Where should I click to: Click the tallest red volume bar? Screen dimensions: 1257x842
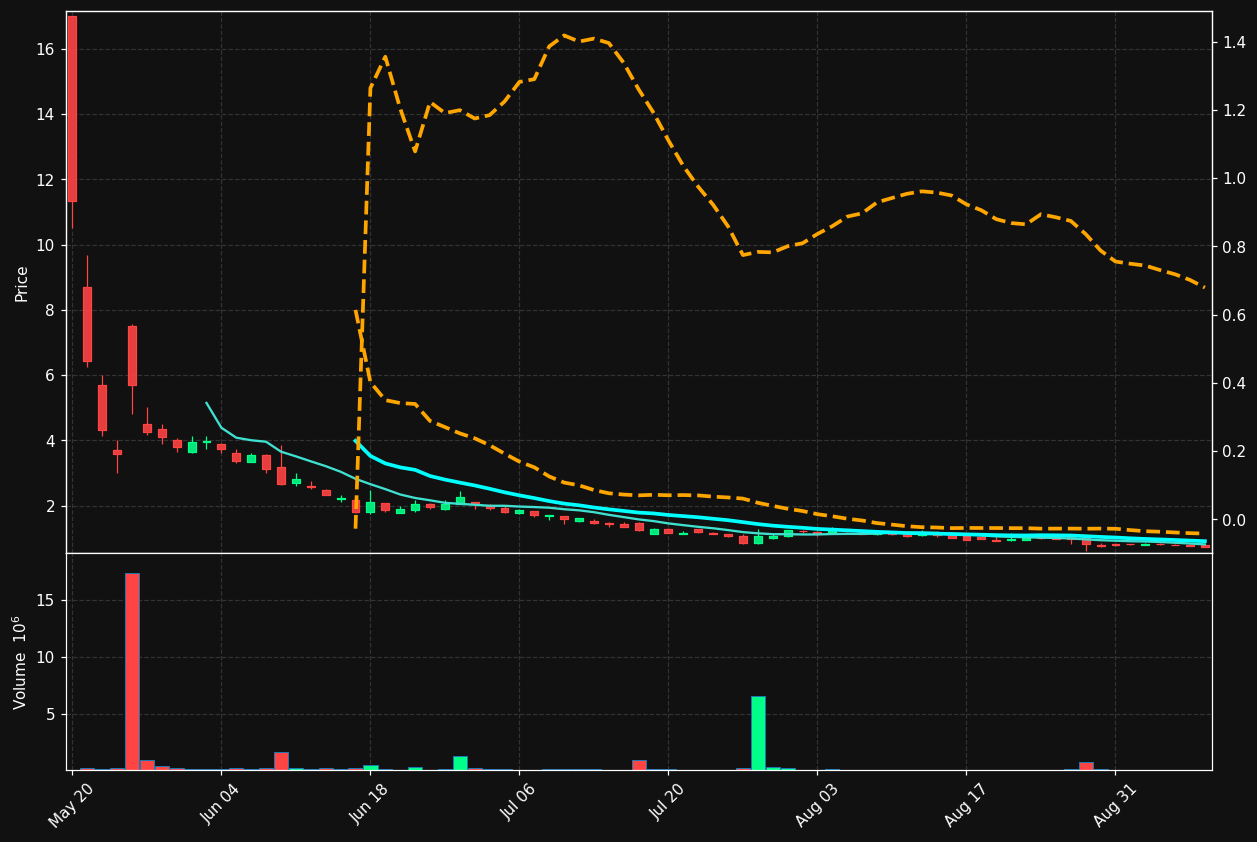132,671
